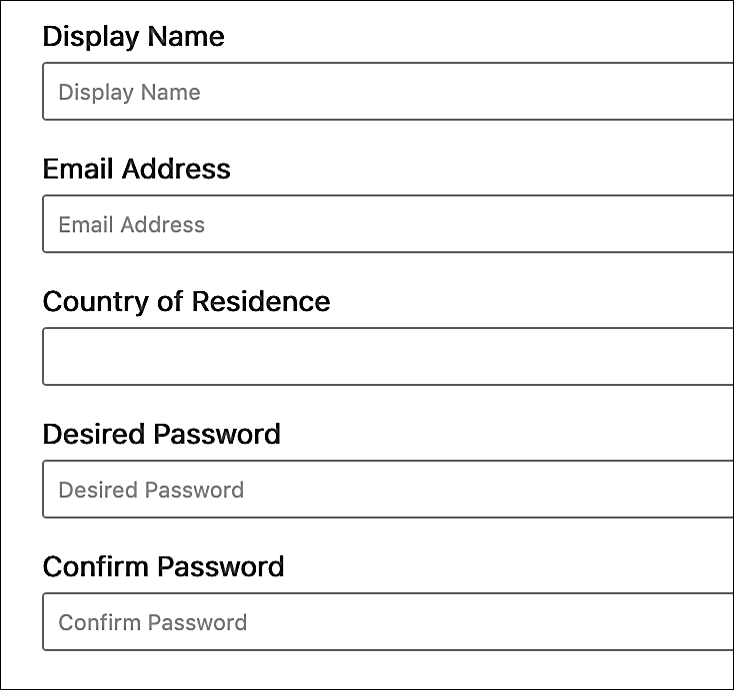This screenshot has height=690, width=734.
Task: Place cursor on gray "Email Address" placeholder
Action: click(131, 224)
